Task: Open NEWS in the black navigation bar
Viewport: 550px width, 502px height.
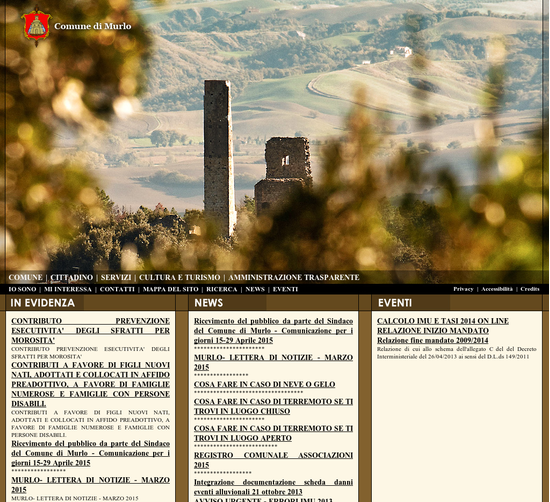Action: point(255,289)
